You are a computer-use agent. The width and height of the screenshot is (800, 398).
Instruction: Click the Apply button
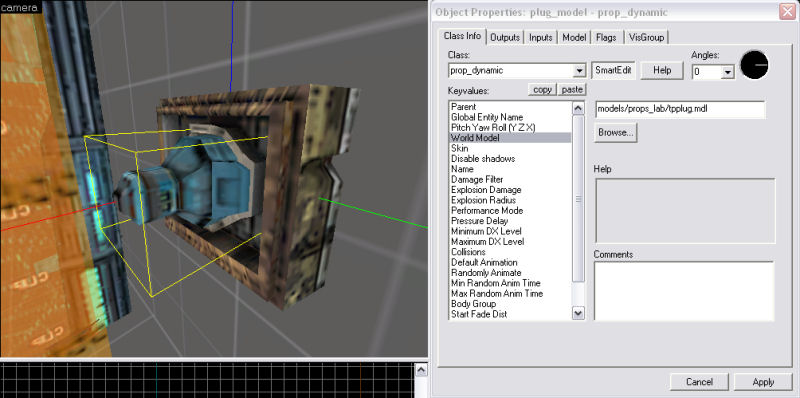[x=763, y=382]
